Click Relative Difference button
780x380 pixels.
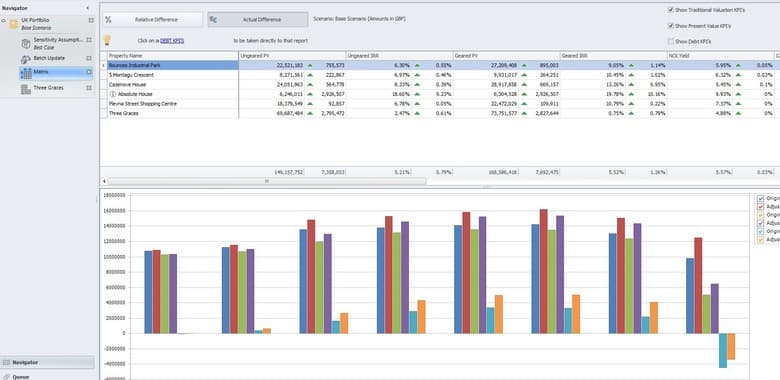153,19
